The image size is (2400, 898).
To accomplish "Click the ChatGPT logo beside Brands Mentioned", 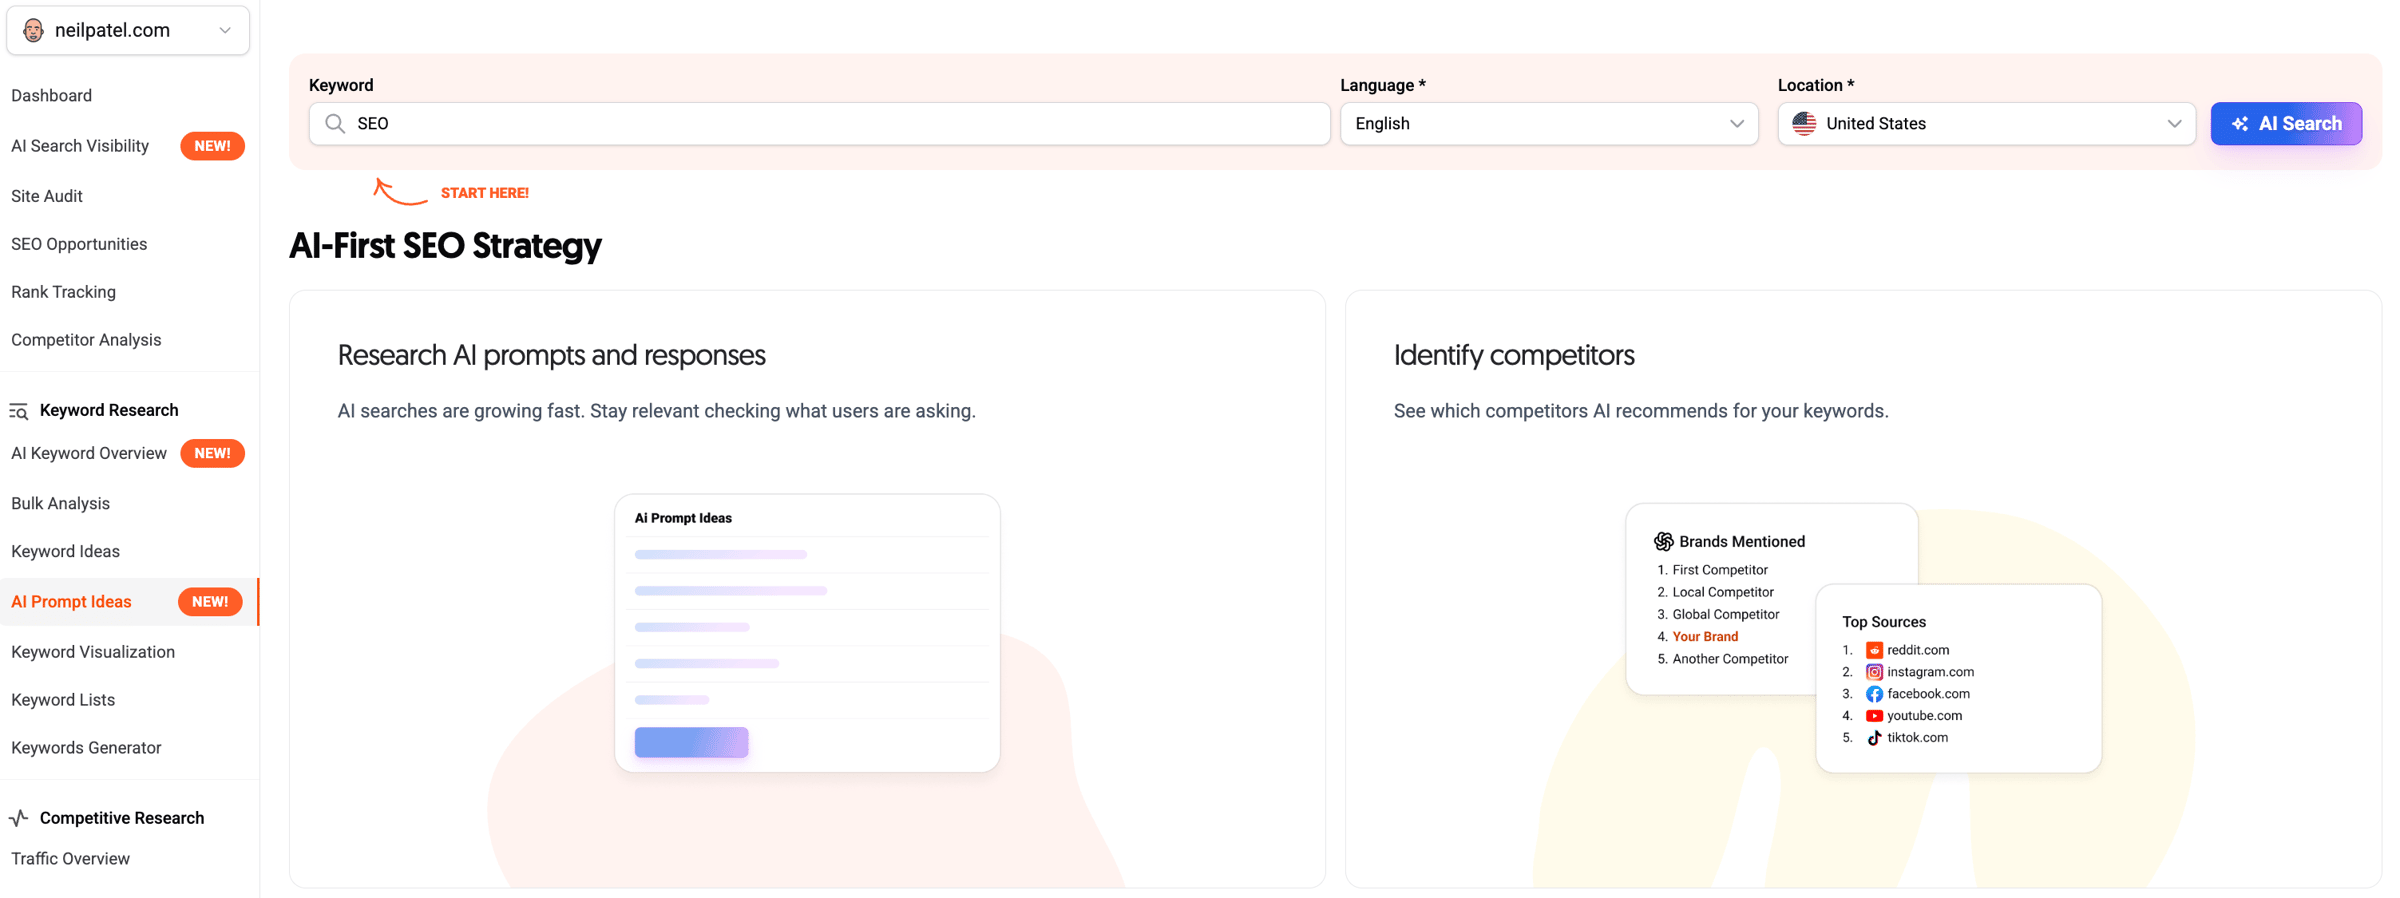I will tap(1663, 541).
